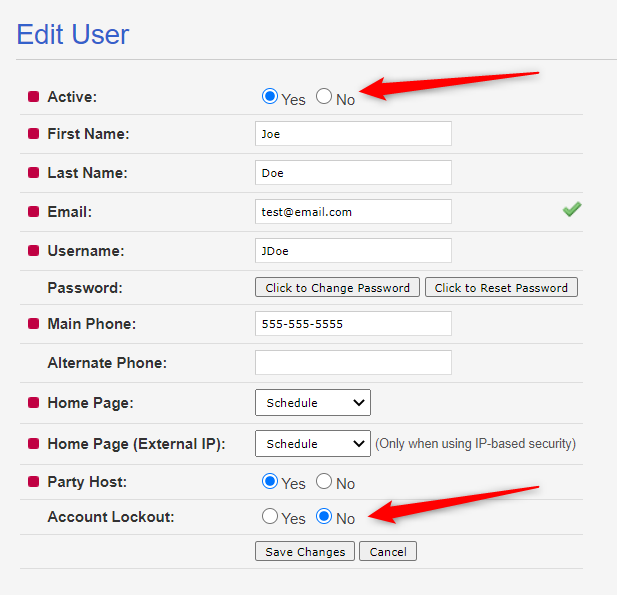Click the IP-based security note text

[475, 443]
